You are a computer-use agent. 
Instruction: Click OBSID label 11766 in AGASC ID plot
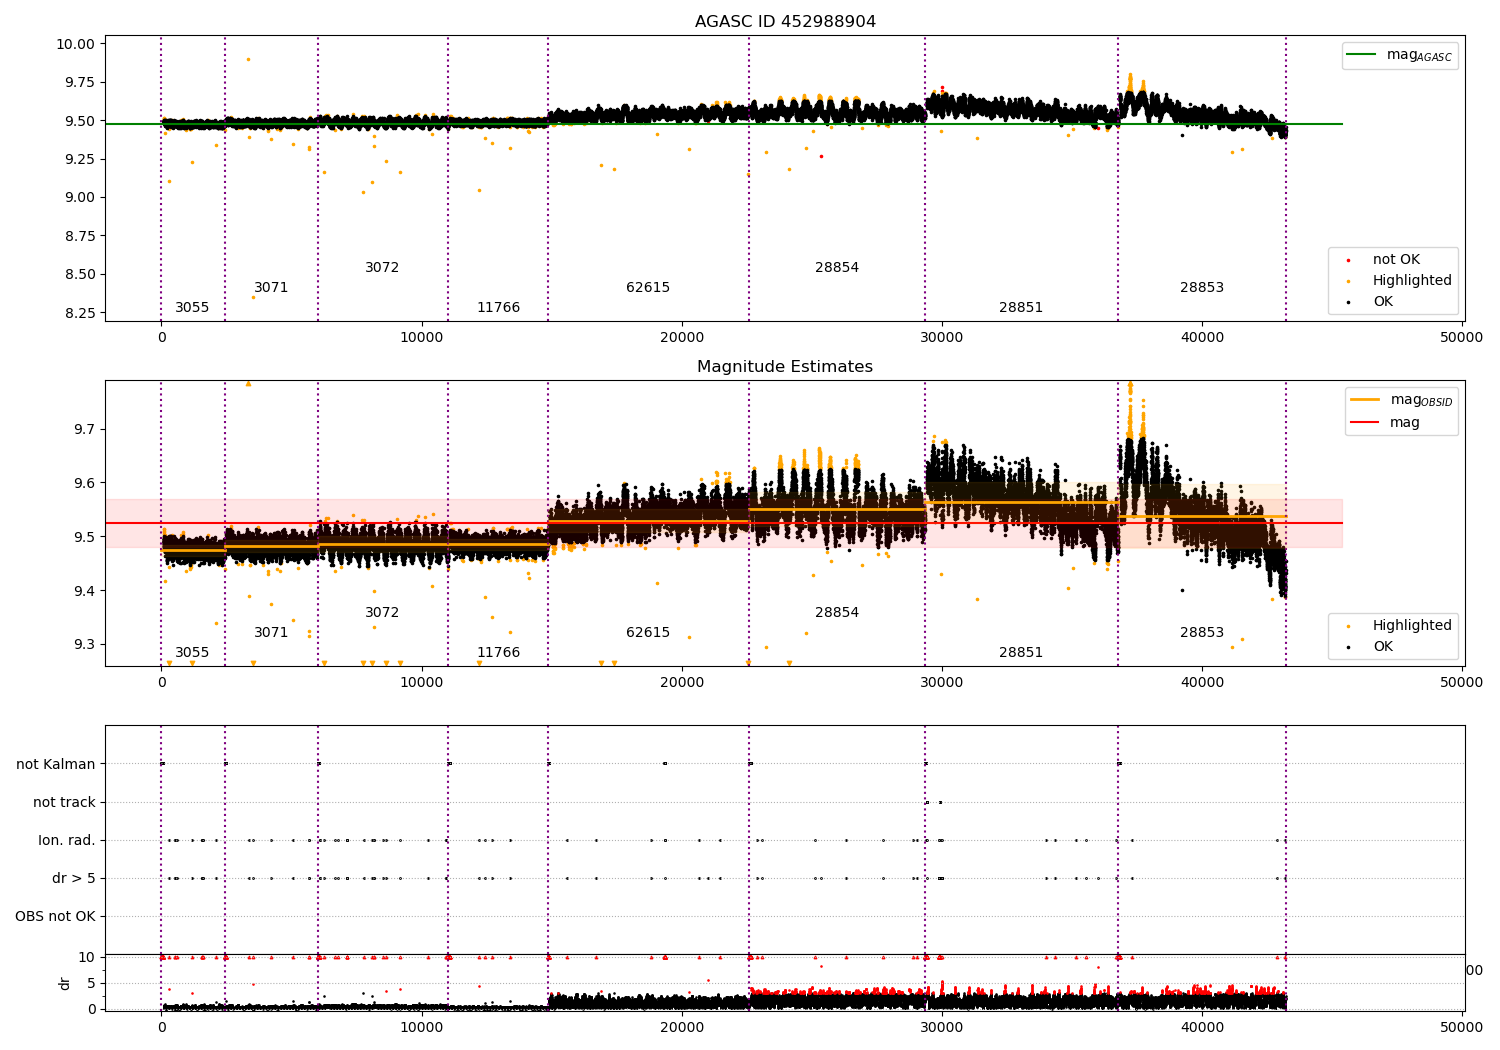click(498, 308)
